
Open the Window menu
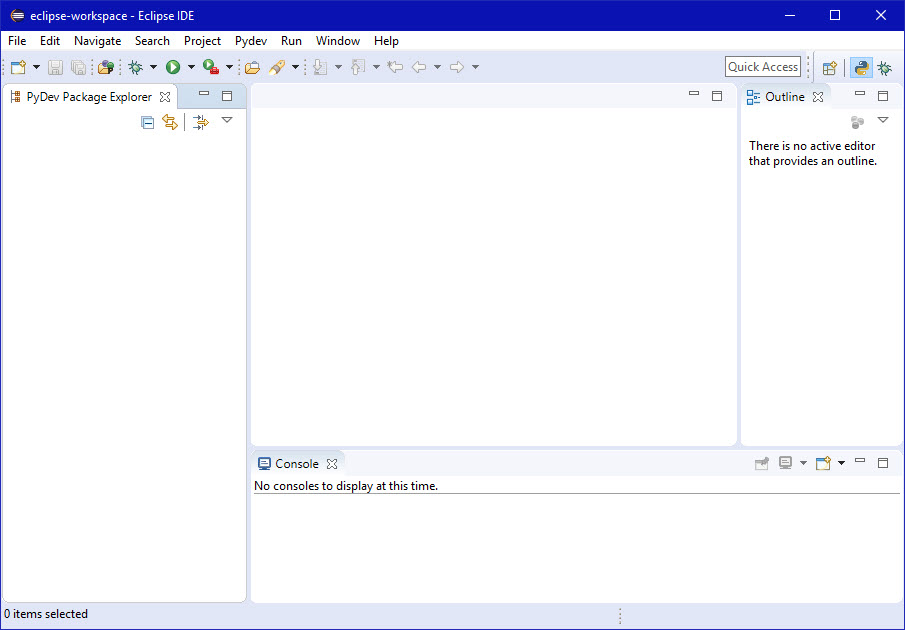click(338, 41)
